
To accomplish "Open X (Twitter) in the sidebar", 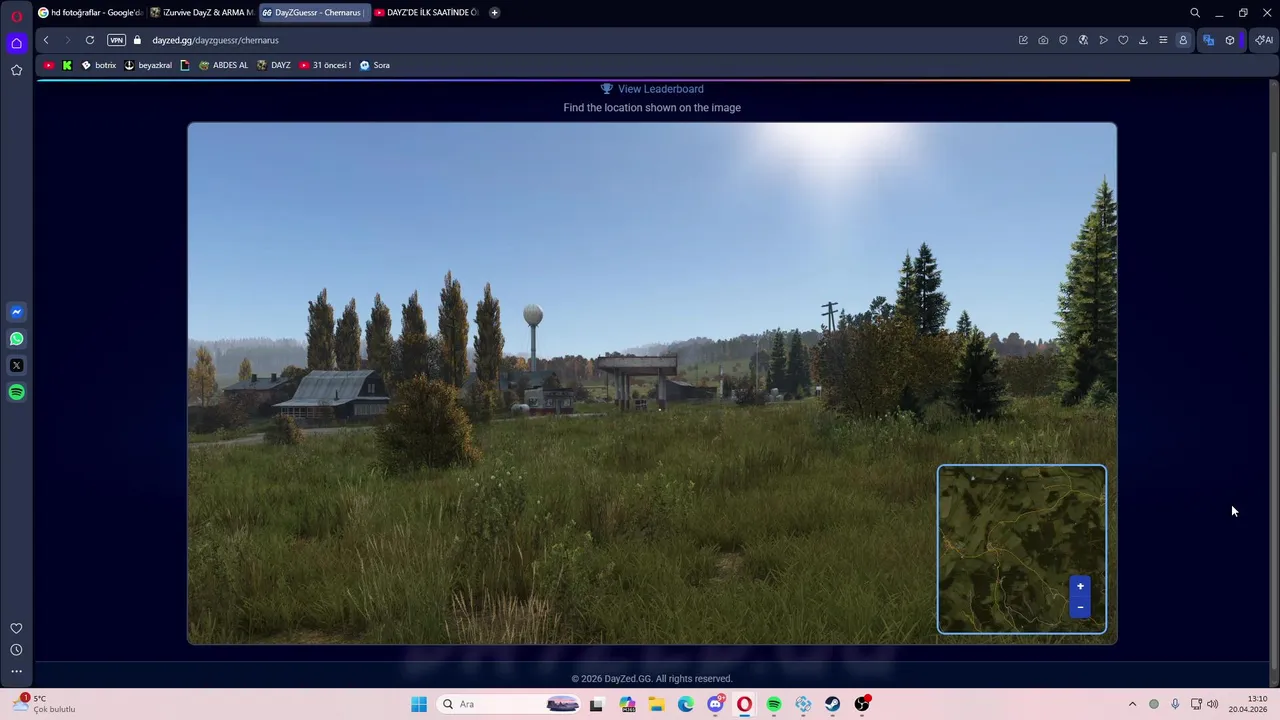I will tap(16, 366).
